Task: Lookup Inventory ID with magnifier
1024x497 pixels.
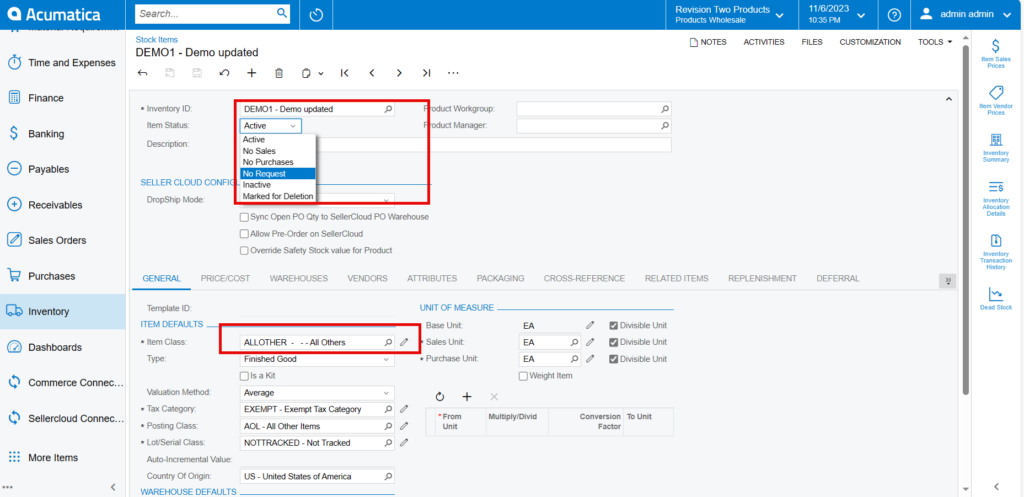Action: 388,109
